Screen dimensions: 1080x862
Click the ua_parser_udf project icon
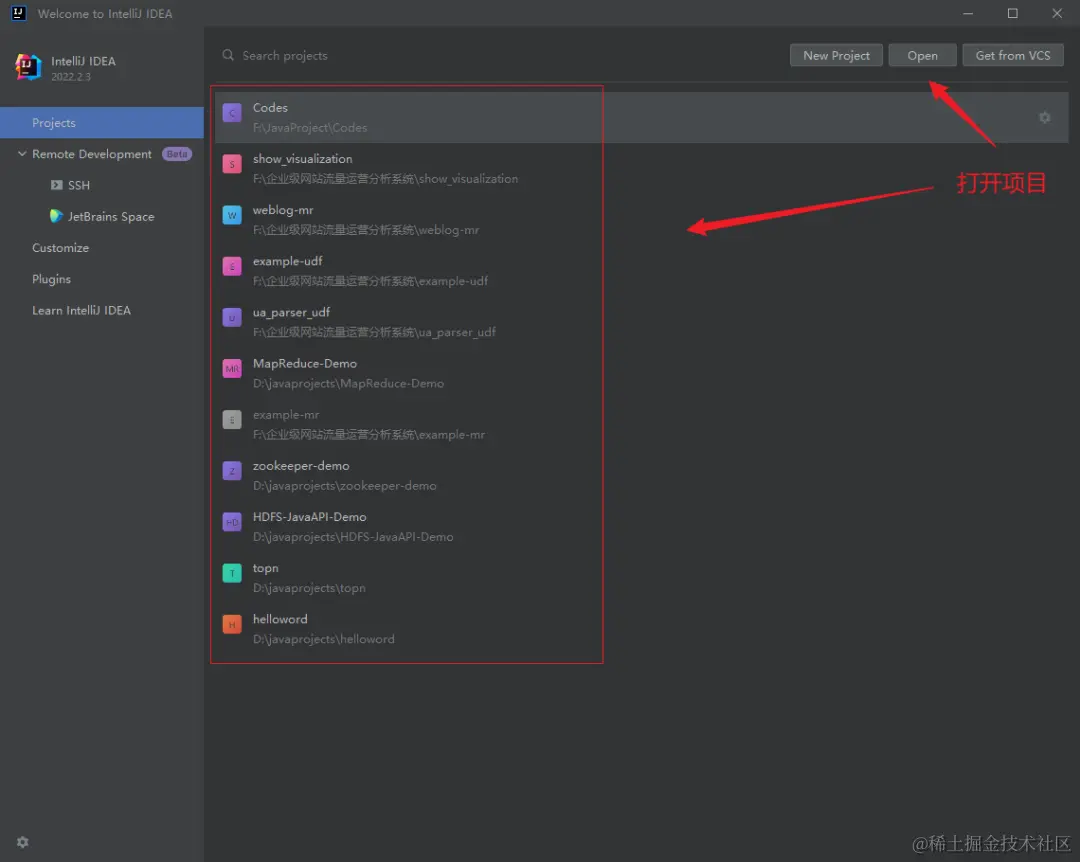click(x=232, y=318)
